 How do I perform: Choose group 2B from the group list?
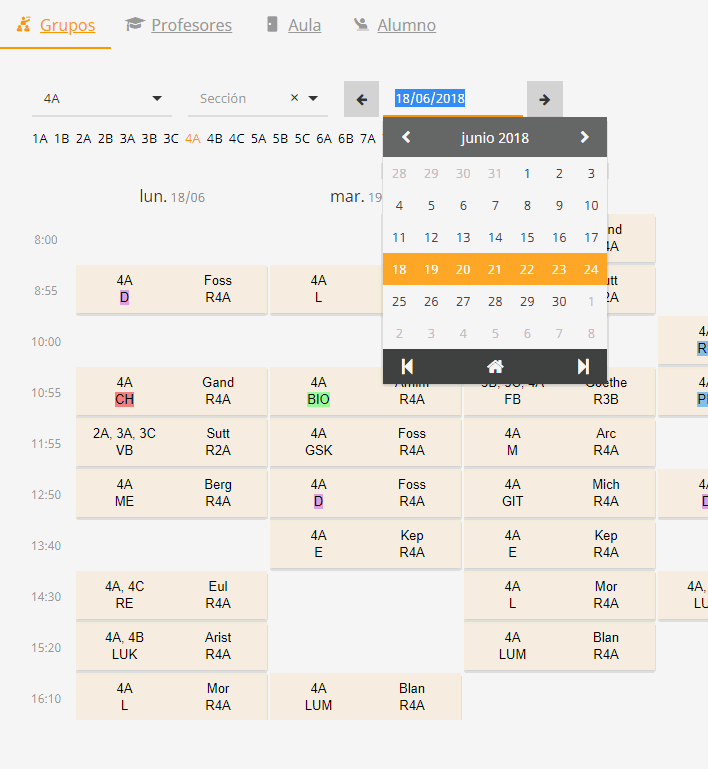pyautogui.click(x=105, y=139)
